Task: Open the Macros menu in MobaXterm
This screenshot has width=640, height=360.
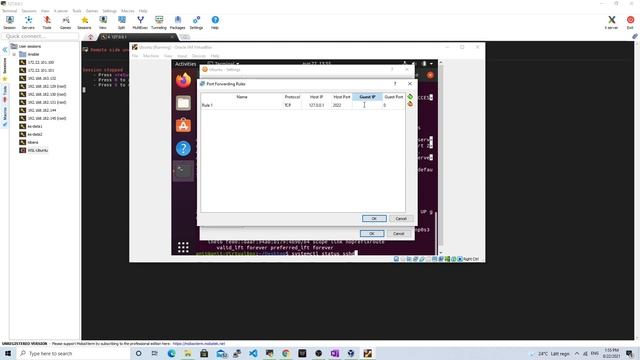Action: click(x=127, y=11)
